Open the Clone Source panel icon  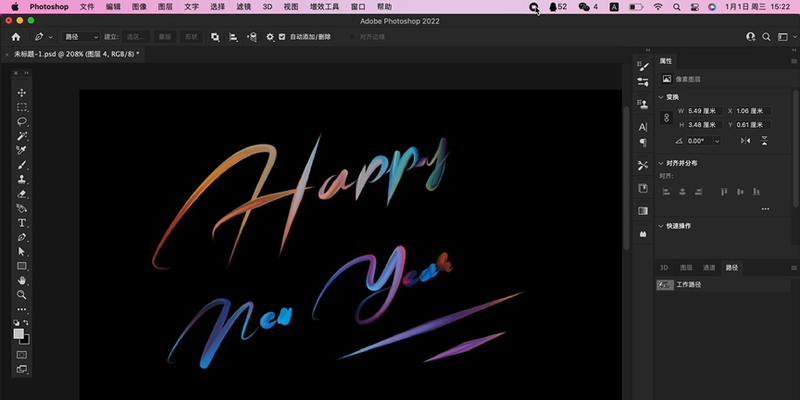pyautogui.click(x=643, y=105)
